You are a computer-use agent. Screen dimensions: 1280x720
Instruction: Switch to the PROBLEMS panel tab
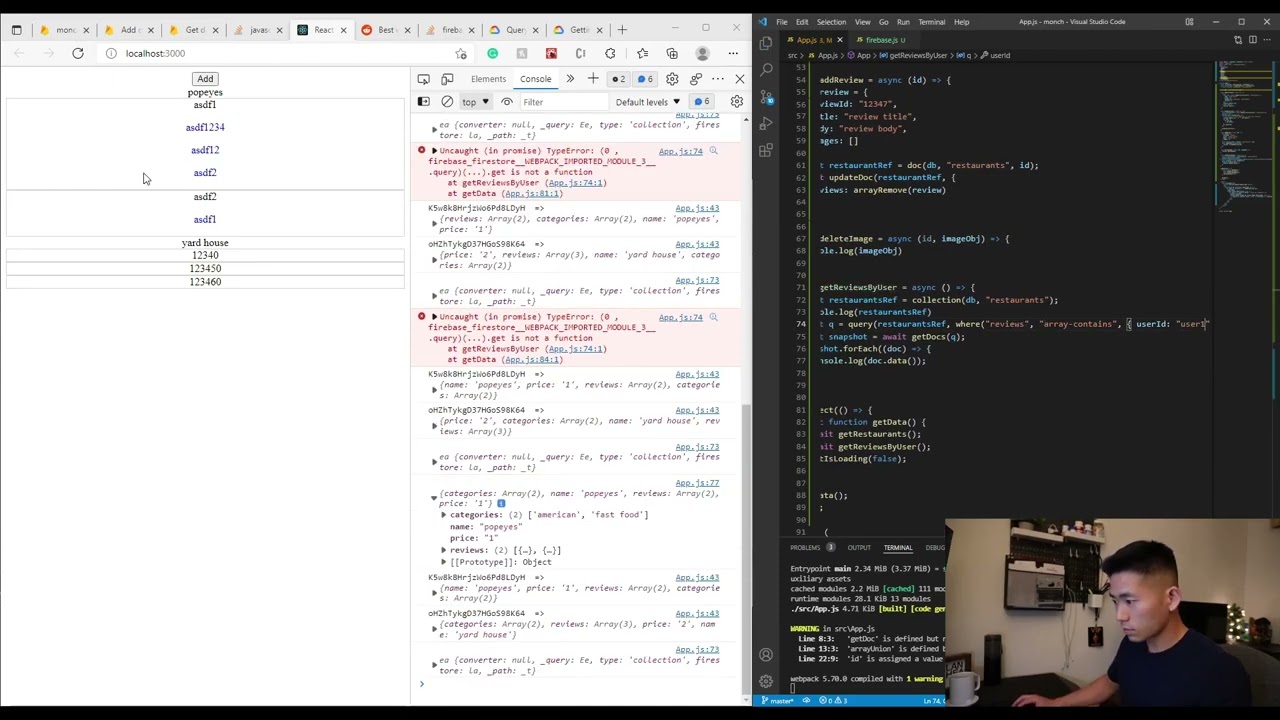click(x=805, y=548)
